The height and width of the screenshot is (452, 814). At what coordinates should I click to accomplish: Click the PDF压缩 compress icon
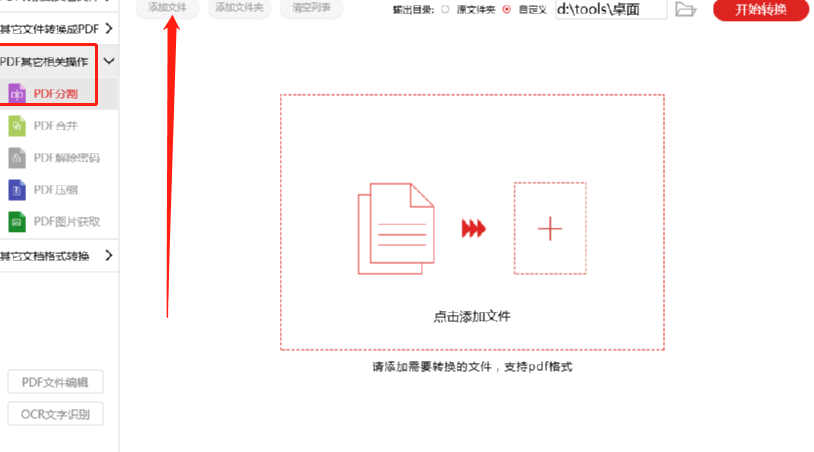[x=17, y=190]
